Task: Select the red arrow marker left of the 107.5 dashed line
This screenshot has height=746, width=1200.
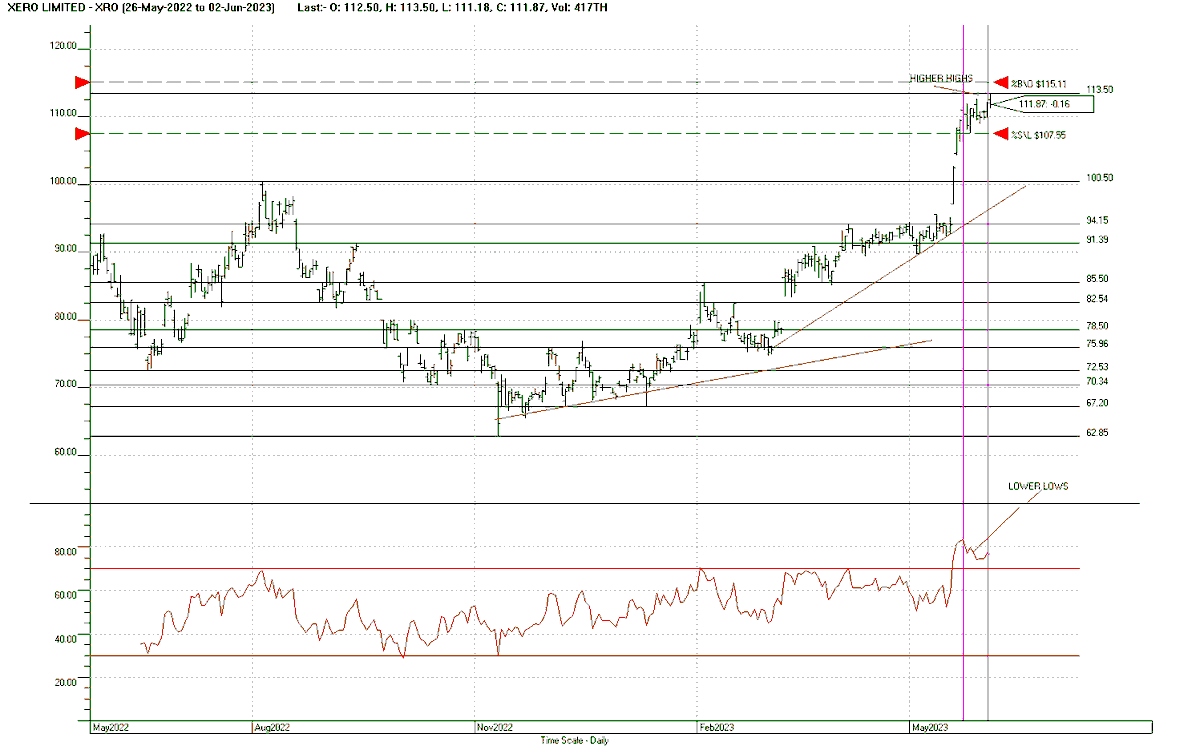Action: tap(83, 133)
